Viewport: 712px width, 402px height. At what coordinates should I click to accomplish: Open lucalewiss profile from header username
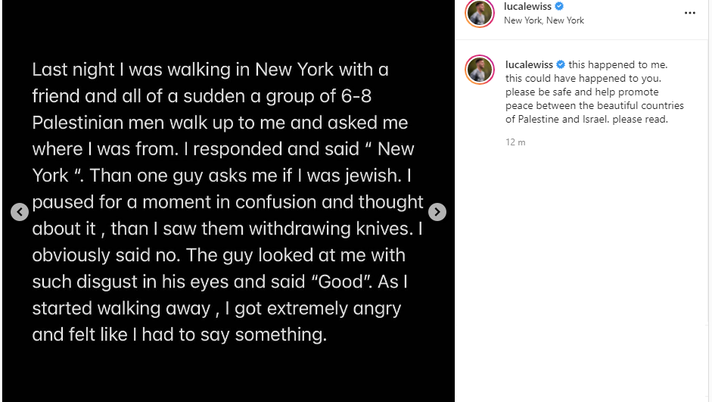pos(527,6)
